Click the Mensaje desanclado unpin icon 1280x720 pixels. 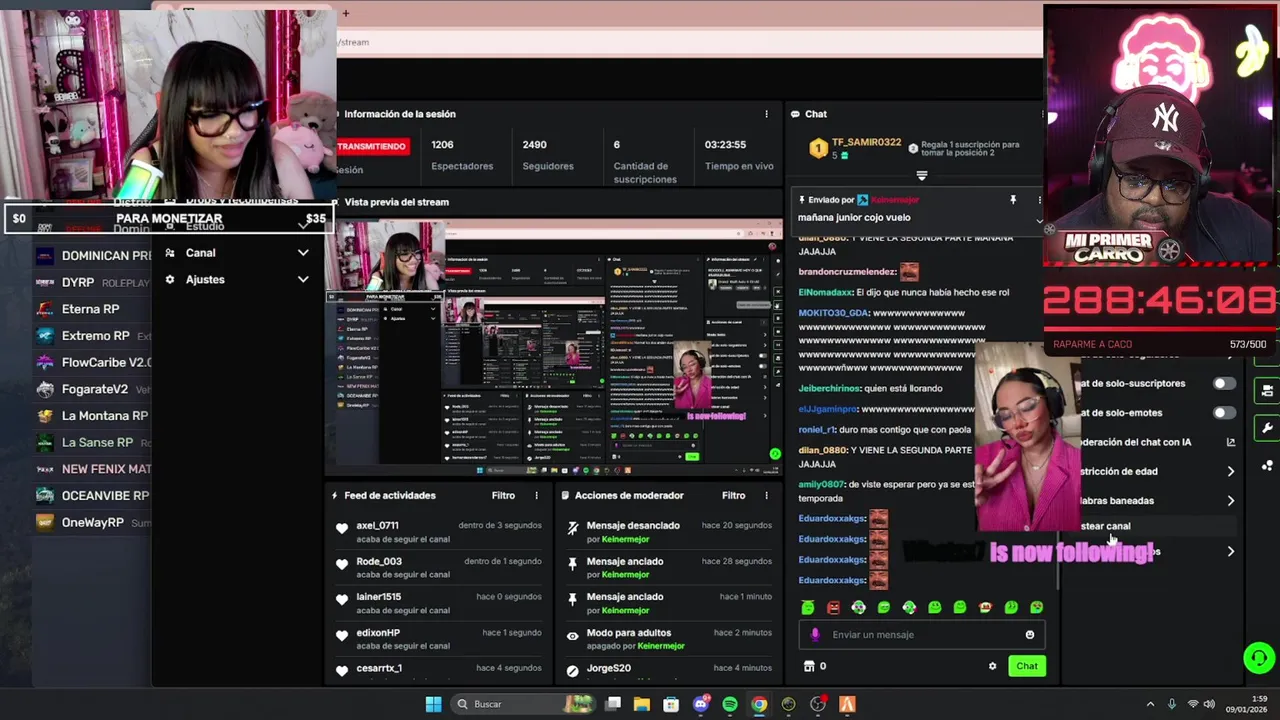click(x=572, y=528)
